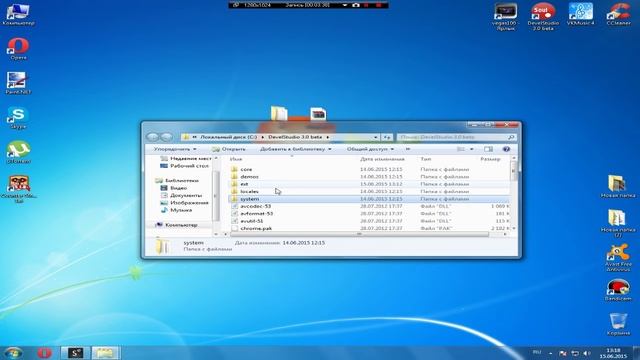This screenshot has width=640, height=360.
Task: Select the VKMusic 4 desktop shortcut
Action: tap(581, 14)
